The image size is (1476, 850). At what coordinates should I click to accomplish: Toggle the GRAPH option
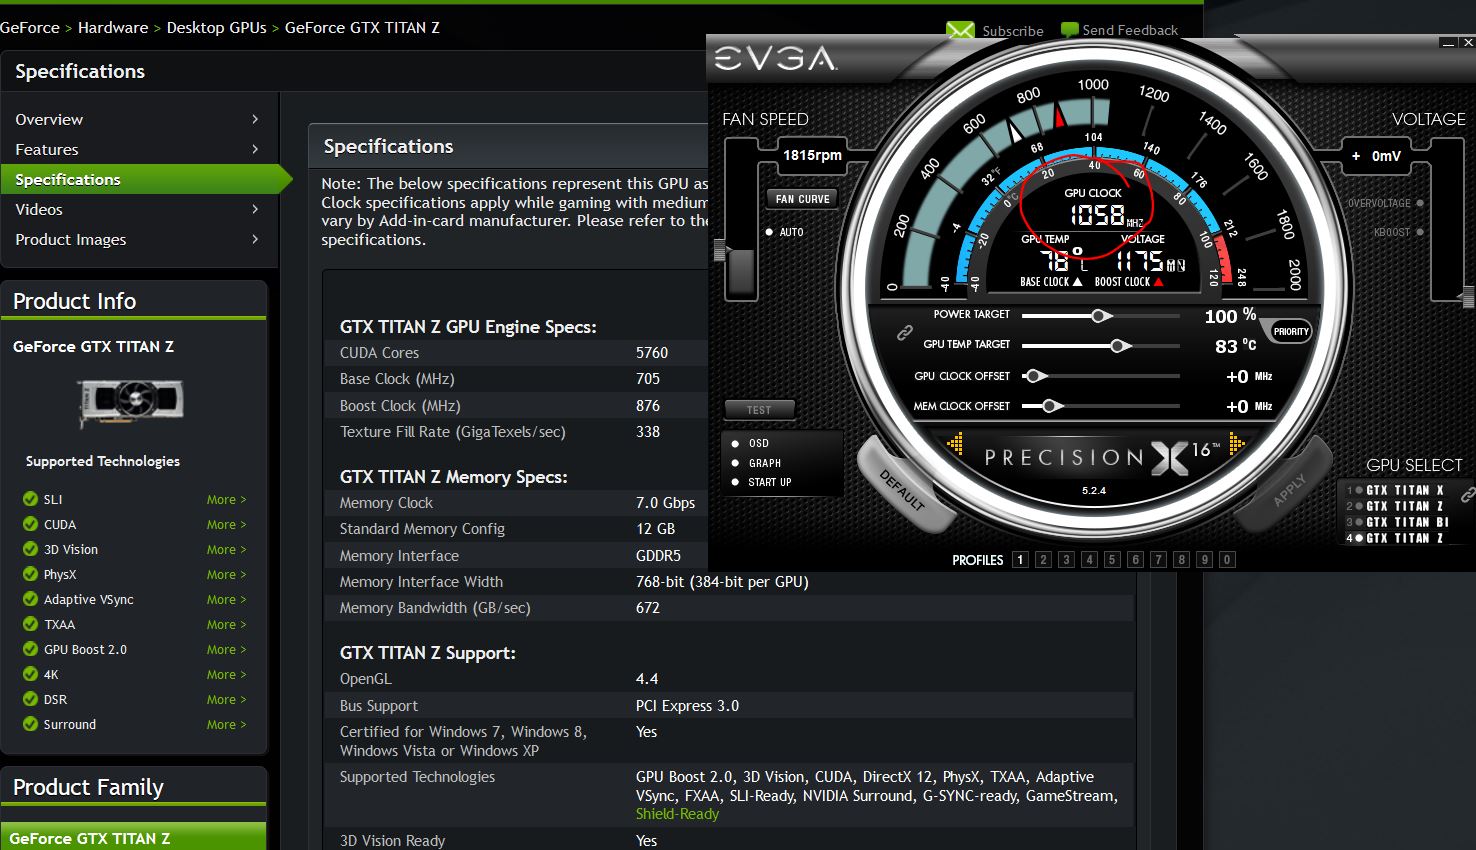pyautogui.click(x=736, y=463)
